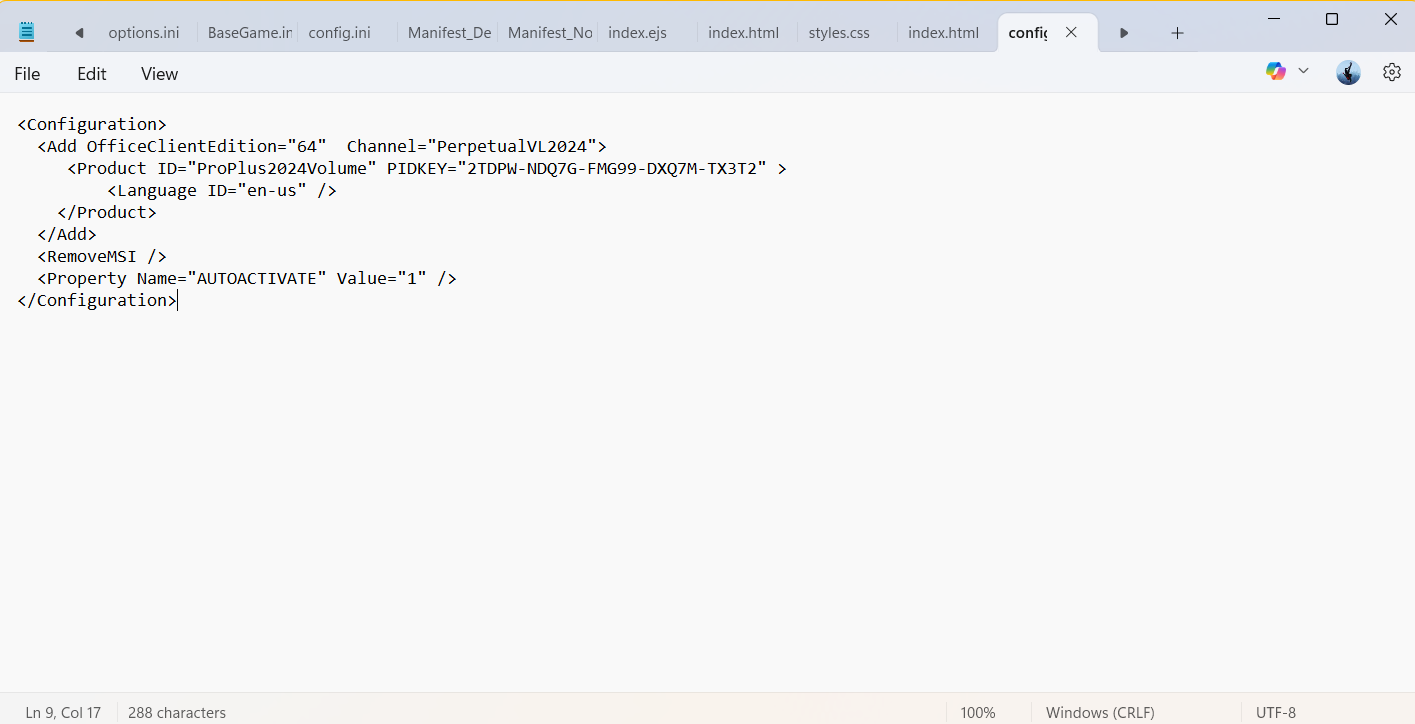Close the active config tab
This screenshot has width=1415, height=724.
tap(1071, 32)
